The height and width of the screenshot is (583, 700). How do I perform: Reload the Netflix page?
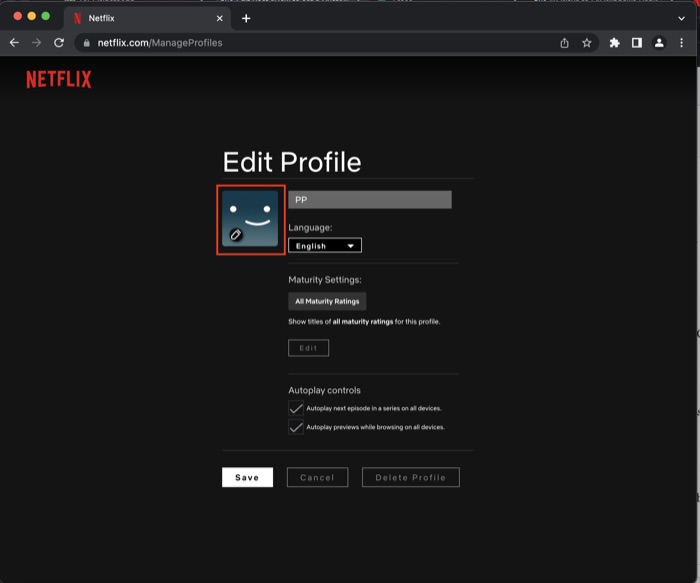(59, 43)
